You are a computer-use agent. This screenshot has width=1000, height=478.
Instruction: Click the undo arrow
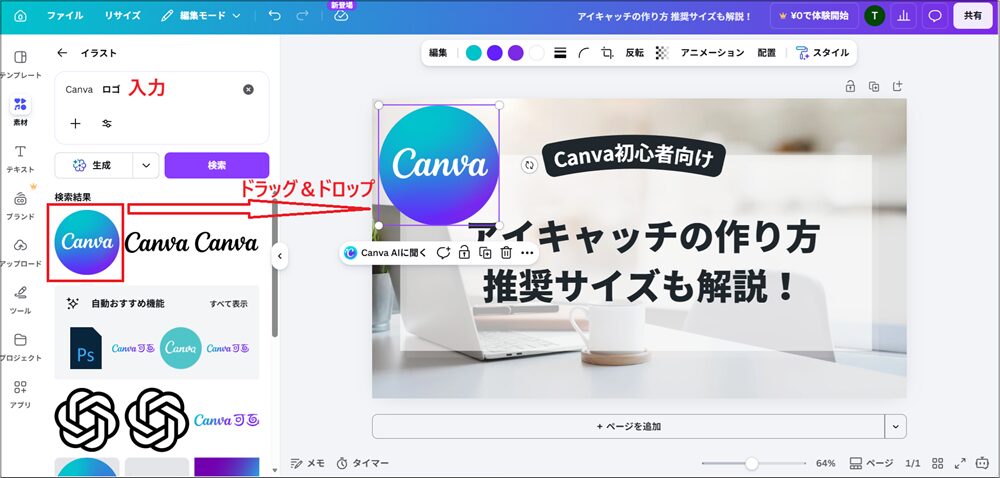pos(275,16)
